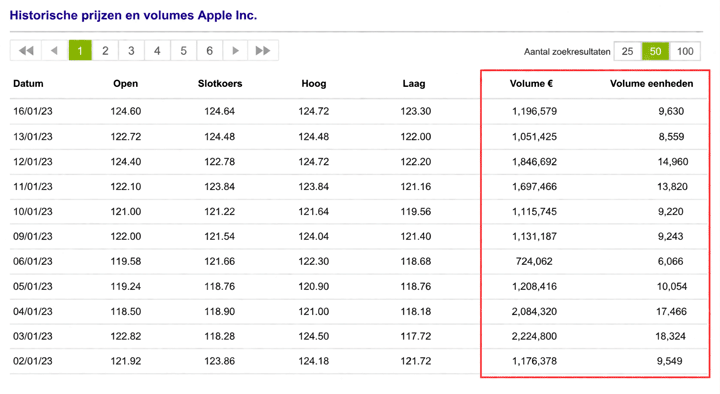Viewport: 720px width, 394px height.
Task: Select date cell 04/01/23
Action: click(33, 311)
